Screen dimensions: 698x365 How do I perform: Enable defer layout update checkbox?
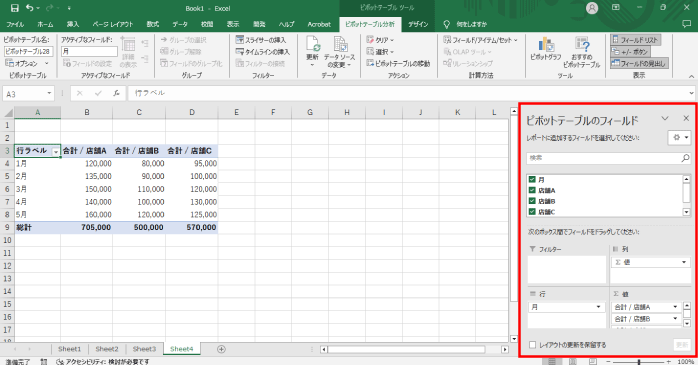click(x=532, y=345)
